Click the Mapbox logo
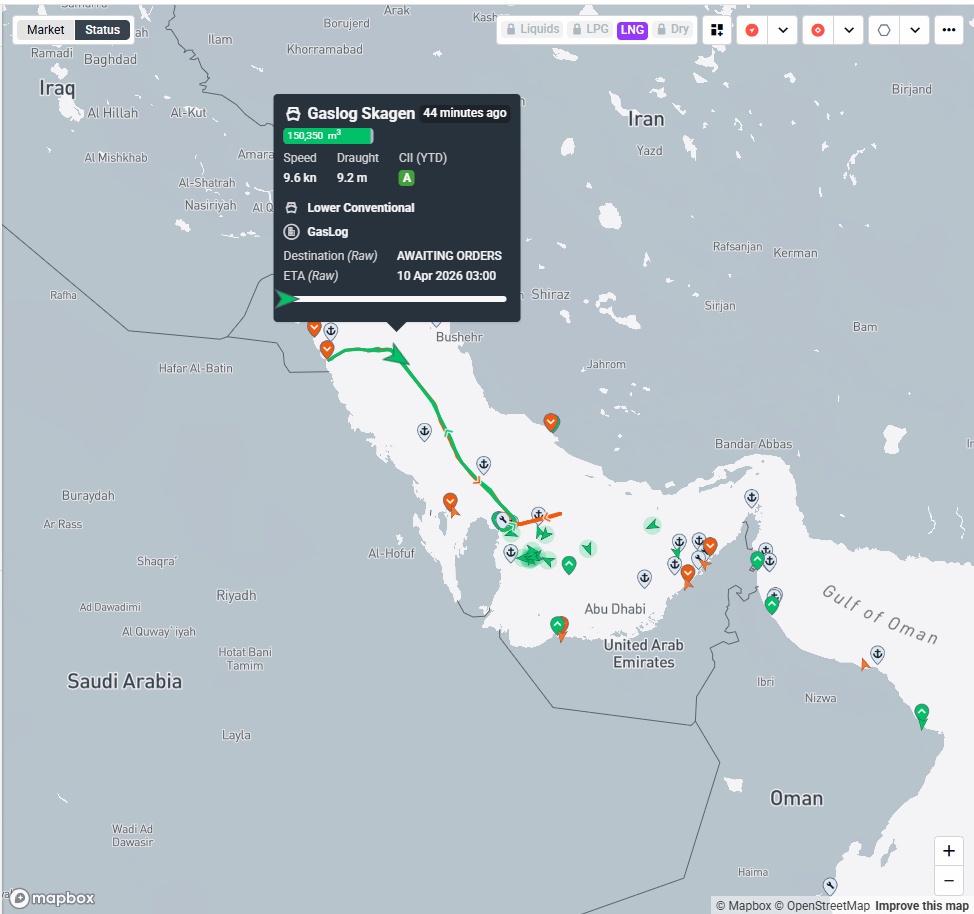Image resolution: width=974 pixels, height=914 pixels. tap(53, 898)
